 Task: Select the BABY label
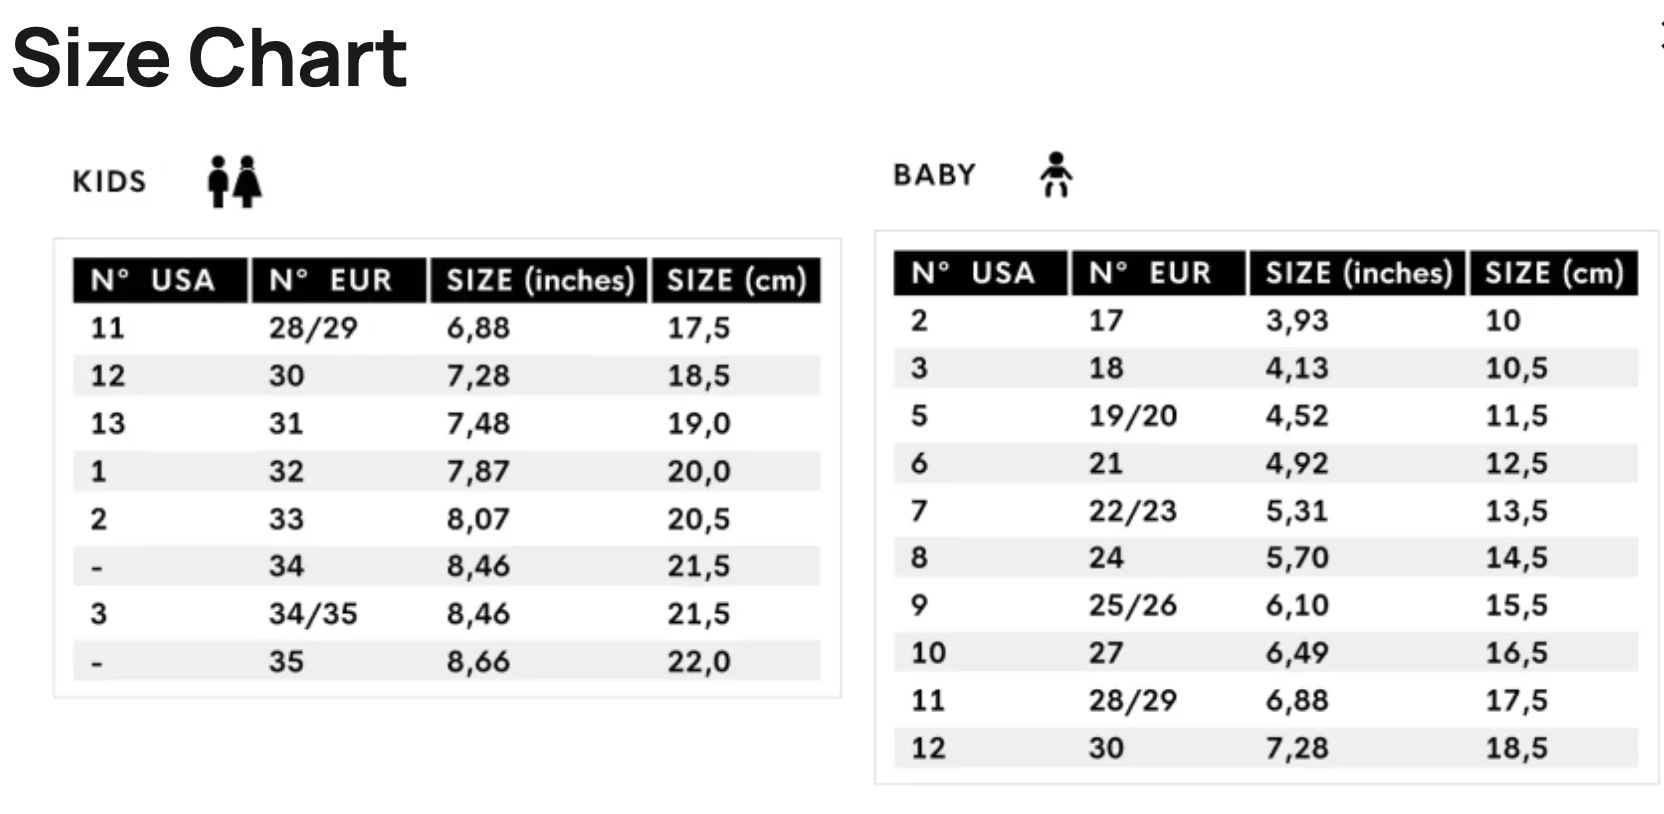[x=934, y=175]
